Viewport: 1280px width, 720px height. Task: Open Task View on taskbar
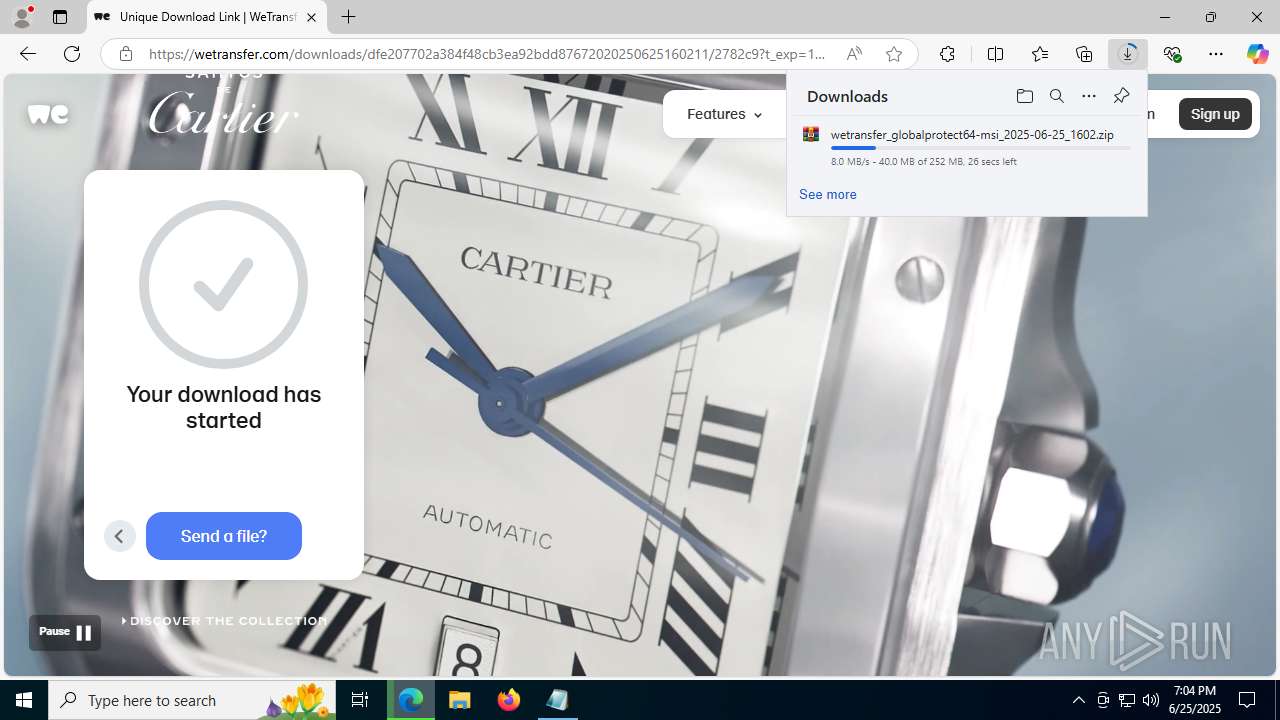point(360,700)
